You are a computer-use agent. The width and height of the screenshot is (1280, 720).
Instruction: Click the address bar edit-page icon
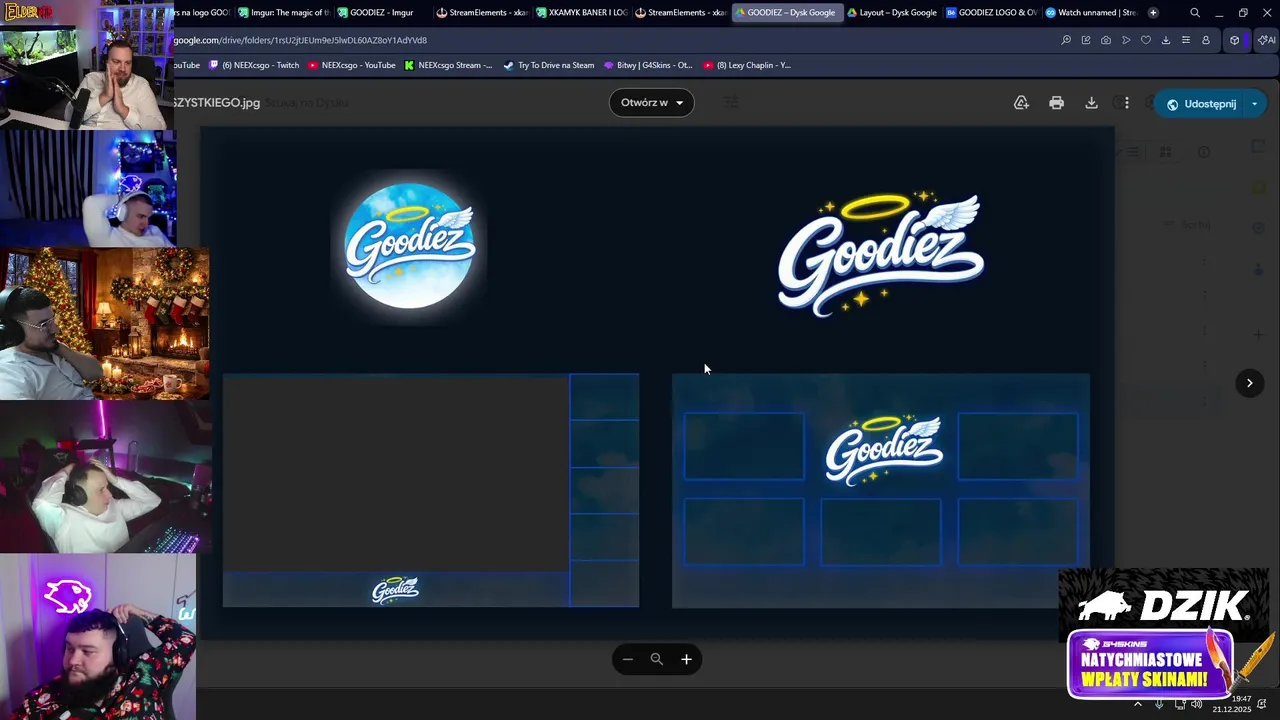[x=1086, y=40]
